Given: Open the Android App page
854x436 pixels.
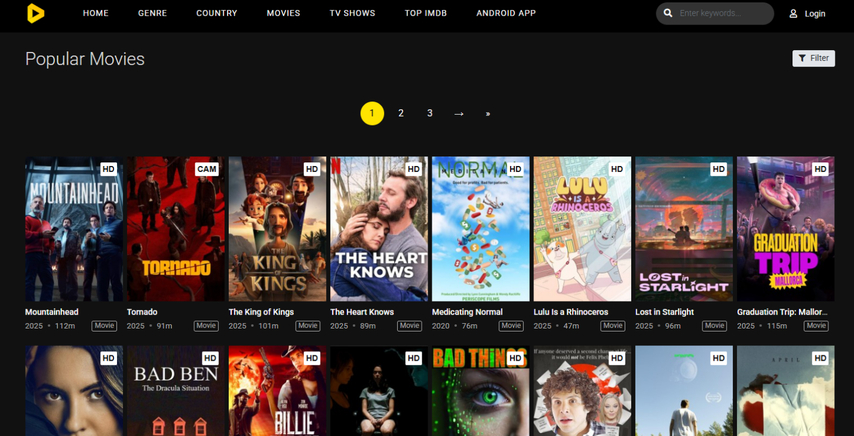Looking at the screenshot, I should (x=506, y=13).
